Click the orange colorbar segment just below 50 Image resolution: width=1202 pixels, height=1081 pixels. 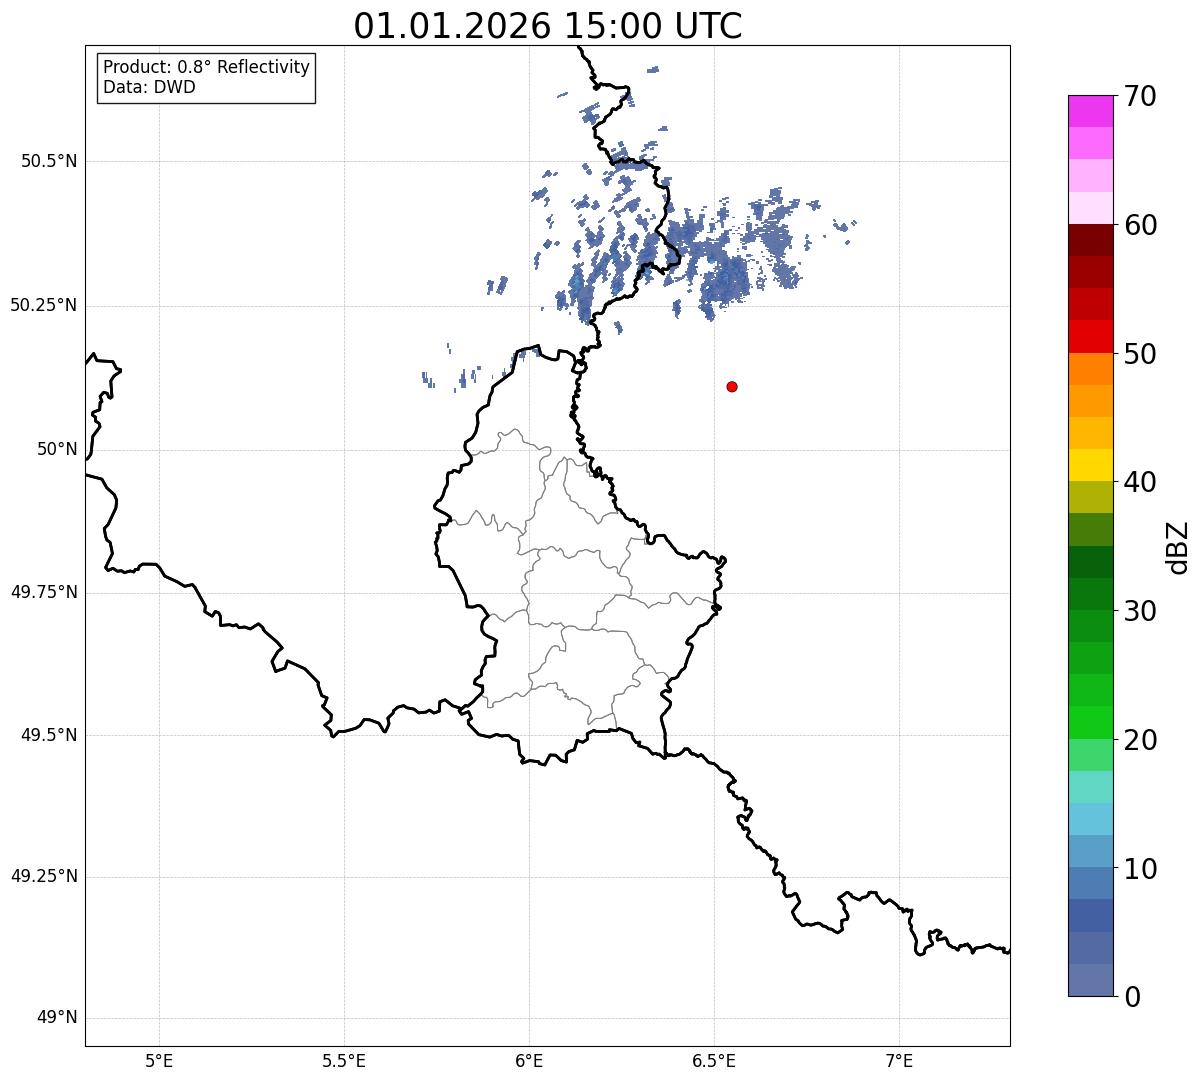(x=1090, y=369)
